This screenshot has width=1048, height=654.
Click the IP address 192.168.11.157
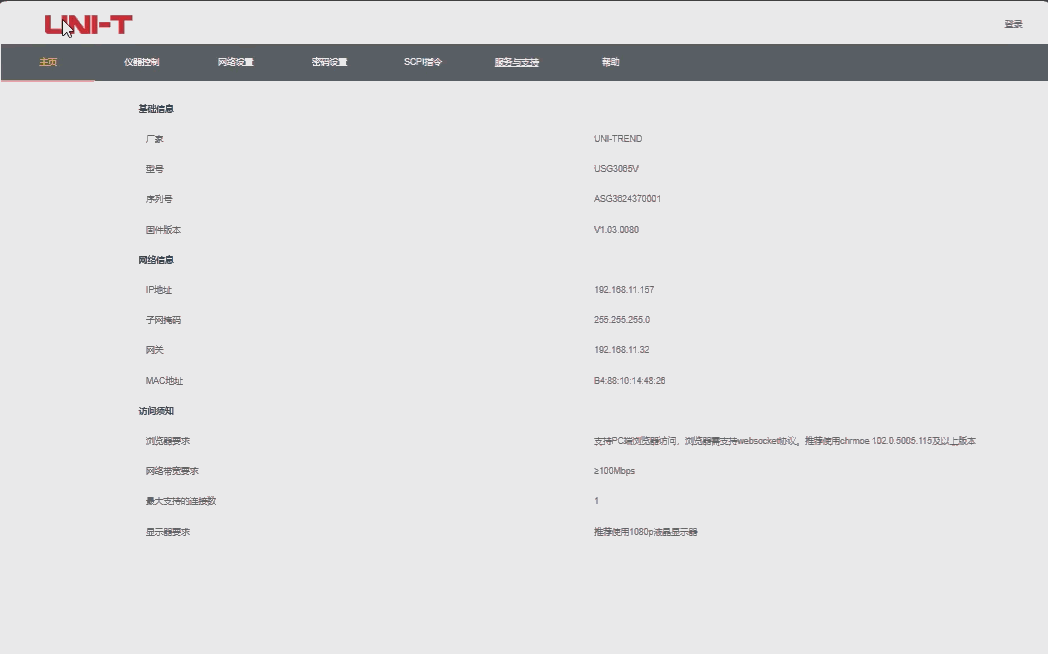623,290
